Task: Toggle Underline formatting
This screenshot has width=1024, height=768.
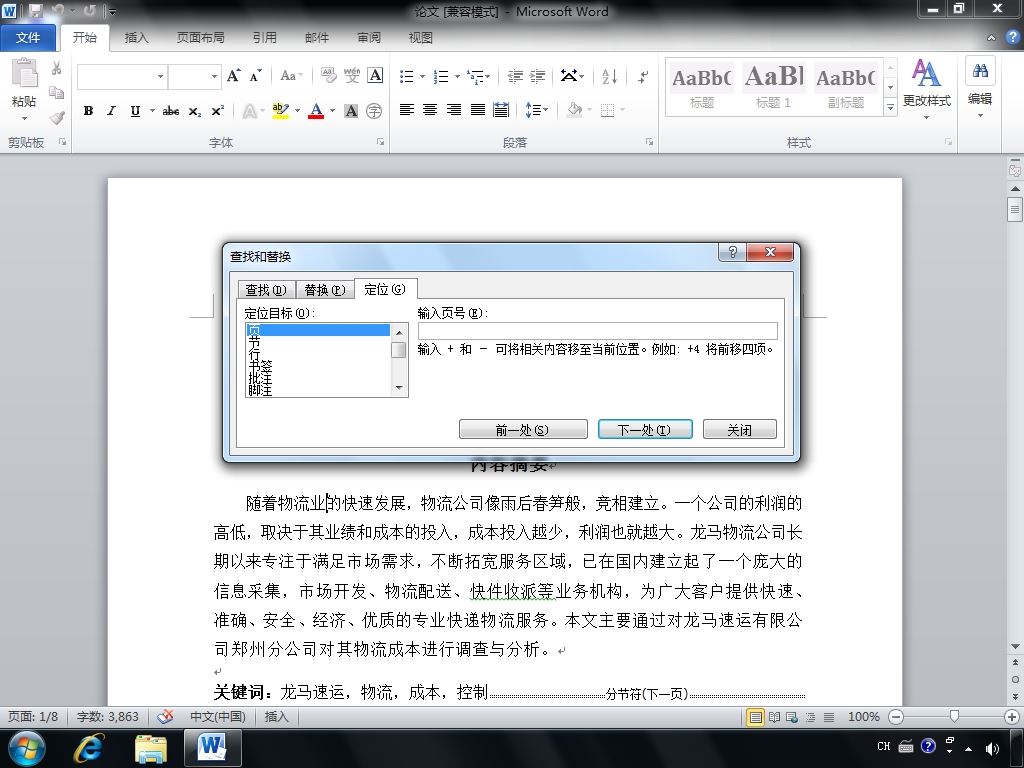Action: click(135, 111)
